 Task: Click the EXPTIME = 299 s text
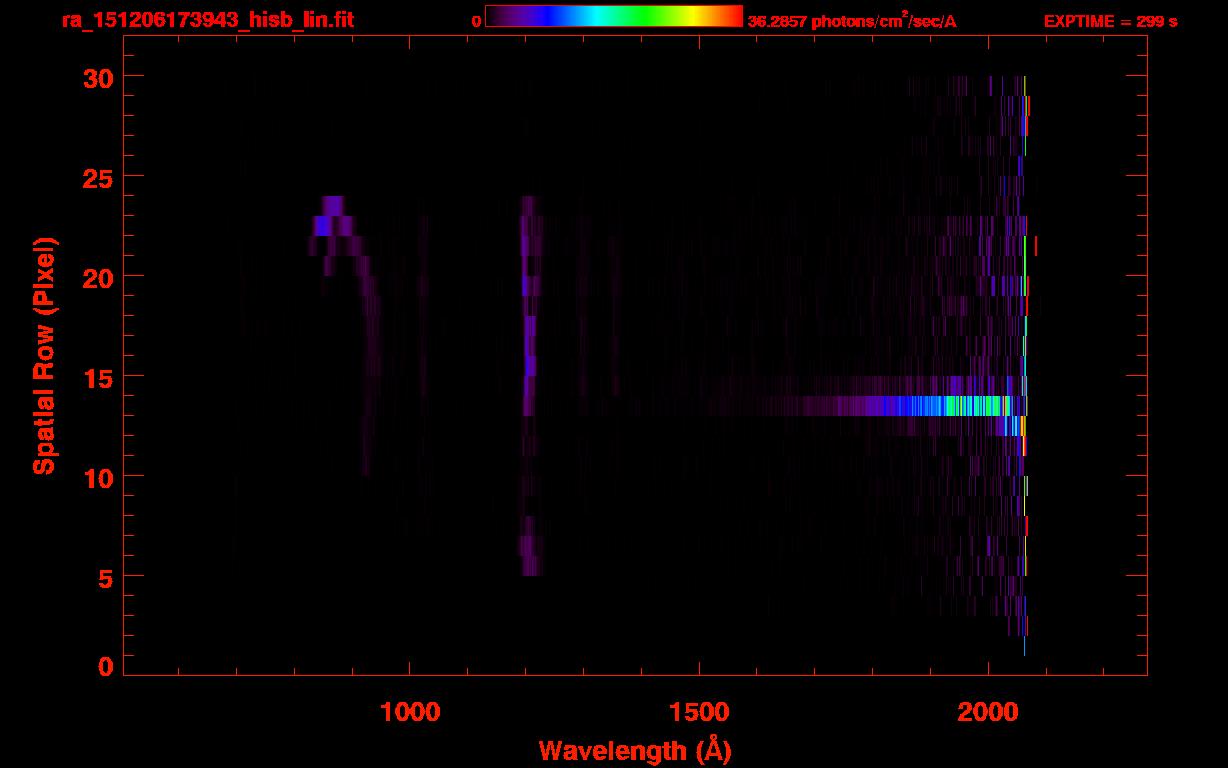pos(1110,21)
